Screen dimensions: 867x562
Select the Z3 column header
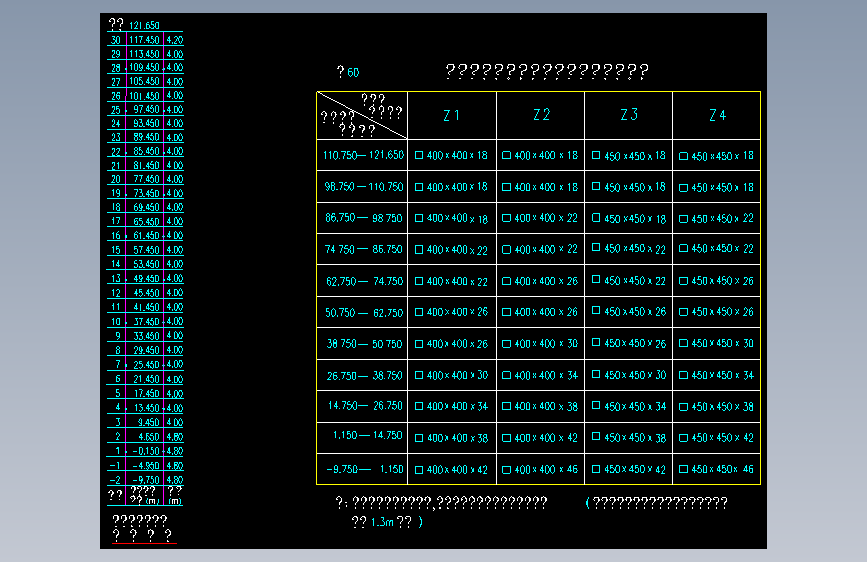[x=629, y=115]
